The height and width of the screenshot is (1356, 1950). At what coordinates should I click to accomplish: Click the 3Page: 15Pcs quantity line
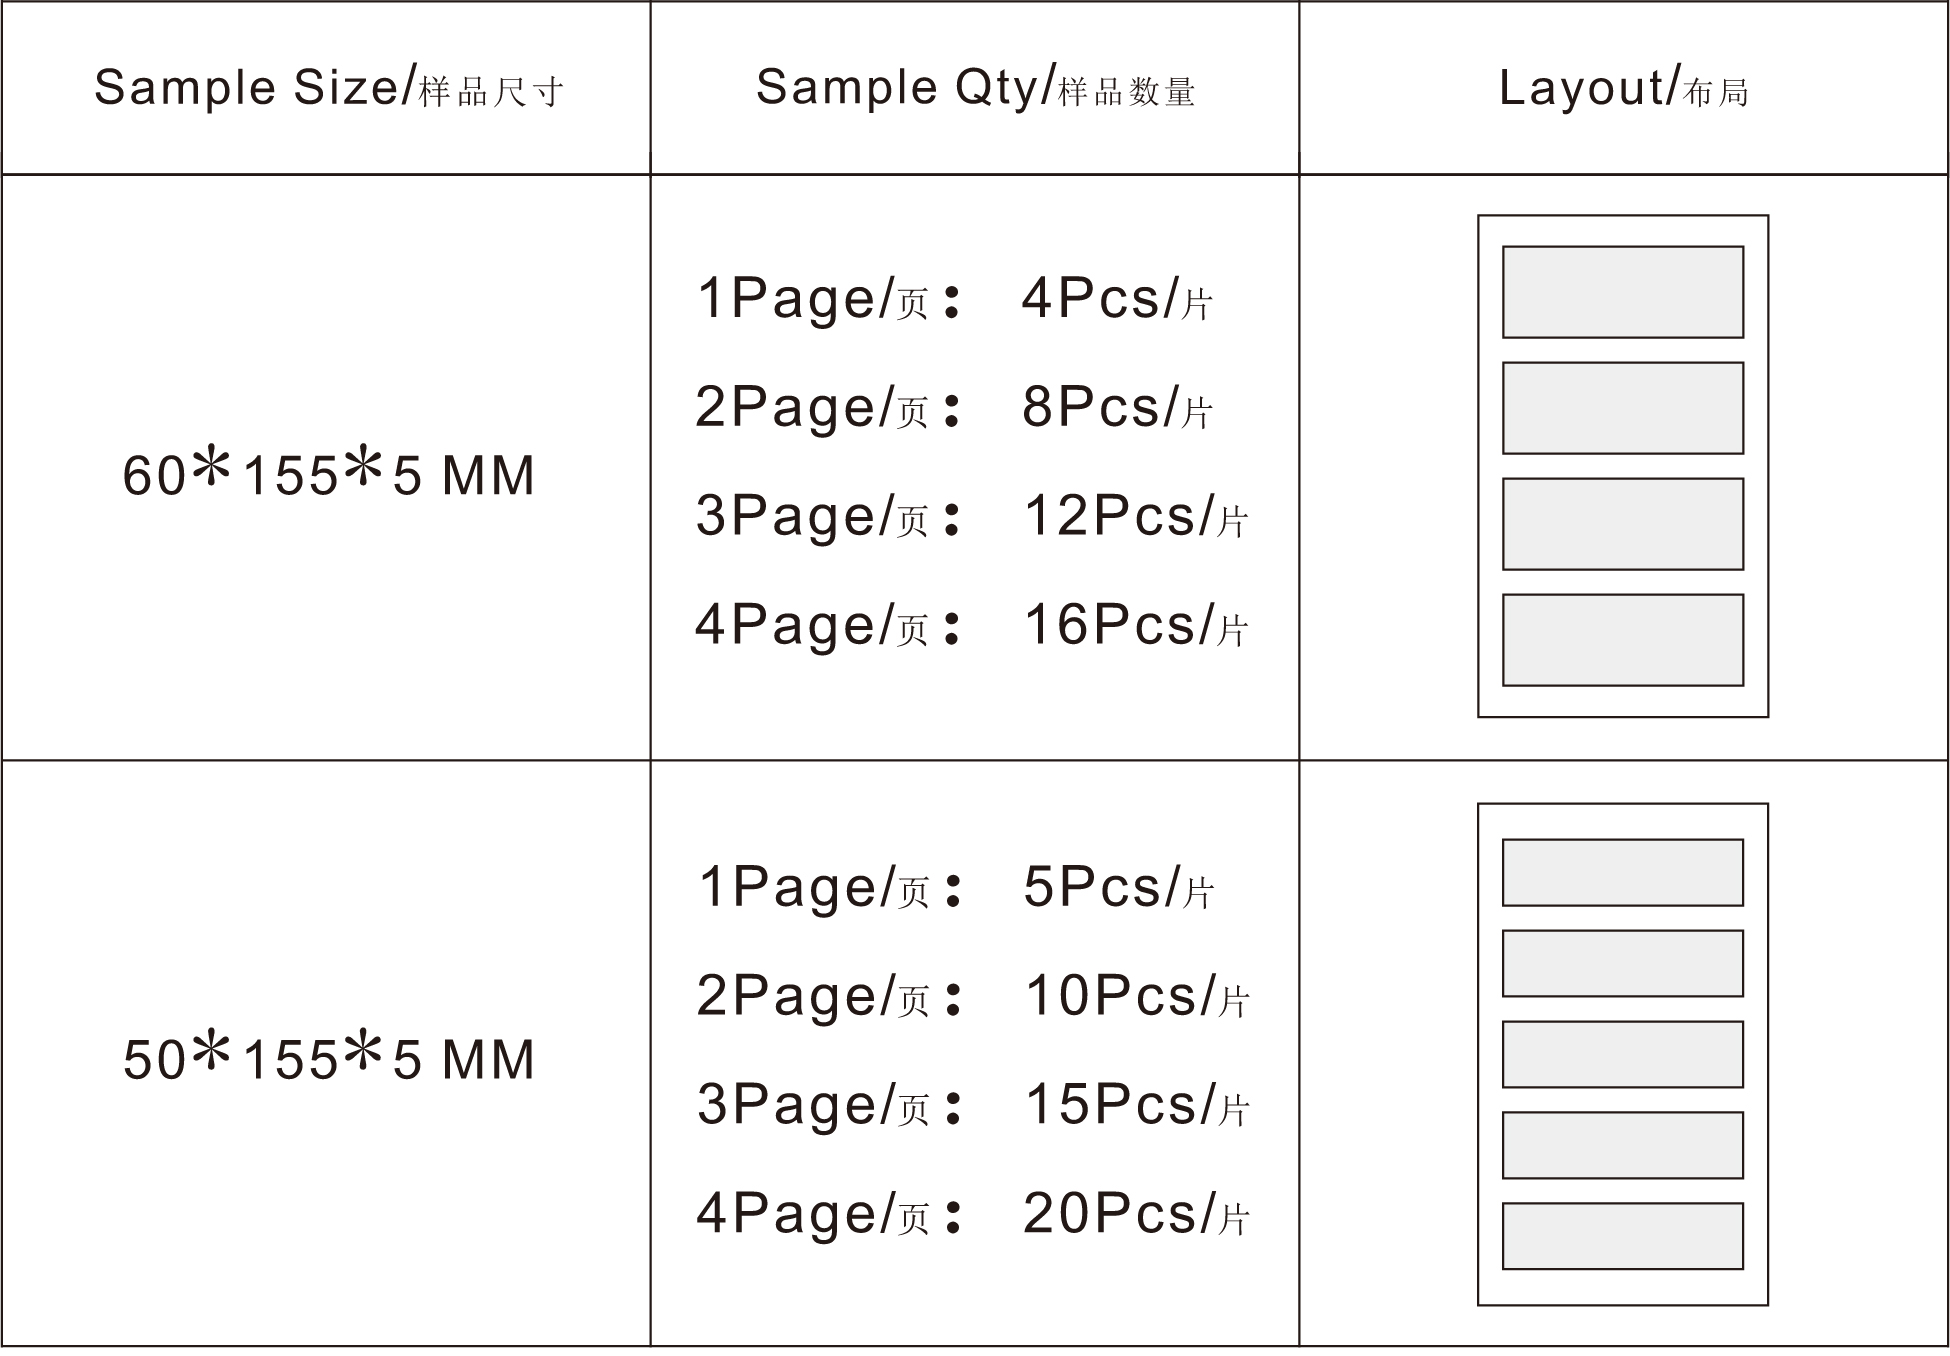click(x=972, y=1105)
